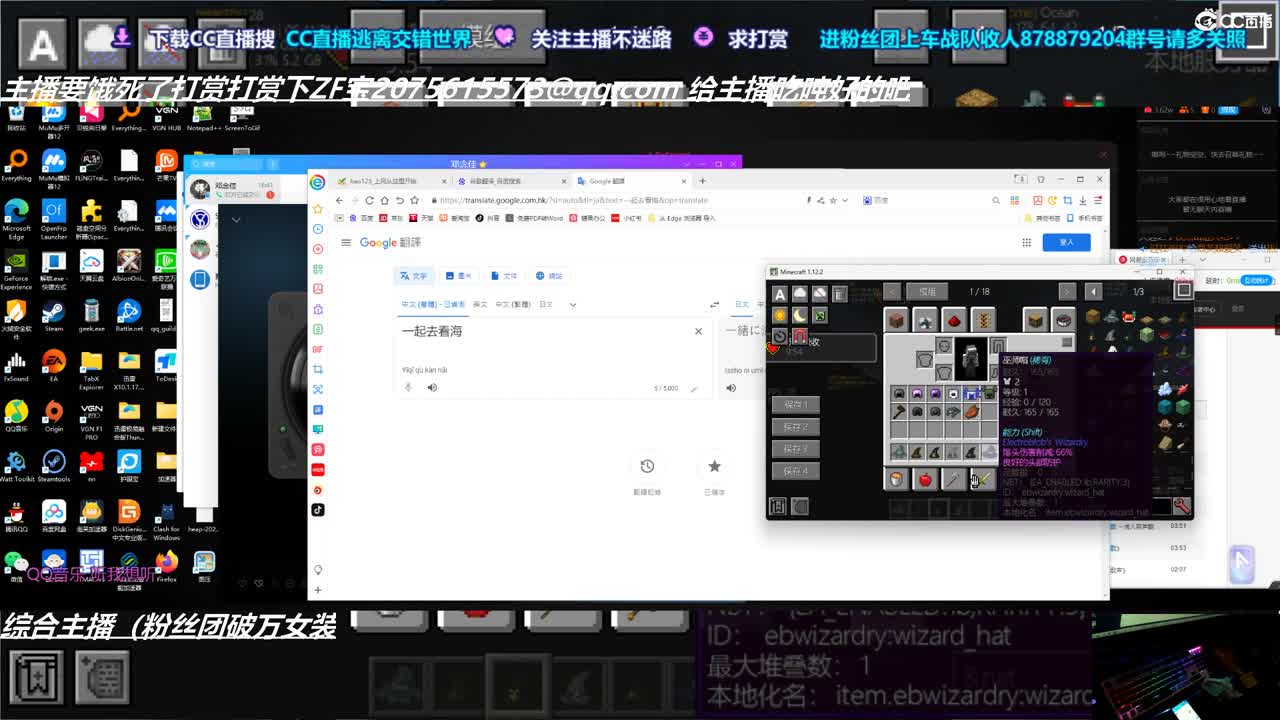
Task: Open the saved translations star
Action: [714, 466]
